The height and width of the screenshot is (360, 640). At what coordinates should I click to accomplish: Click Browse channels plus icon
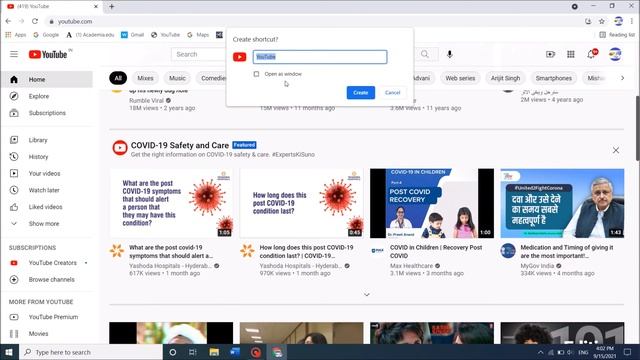[x=14, y=280]
